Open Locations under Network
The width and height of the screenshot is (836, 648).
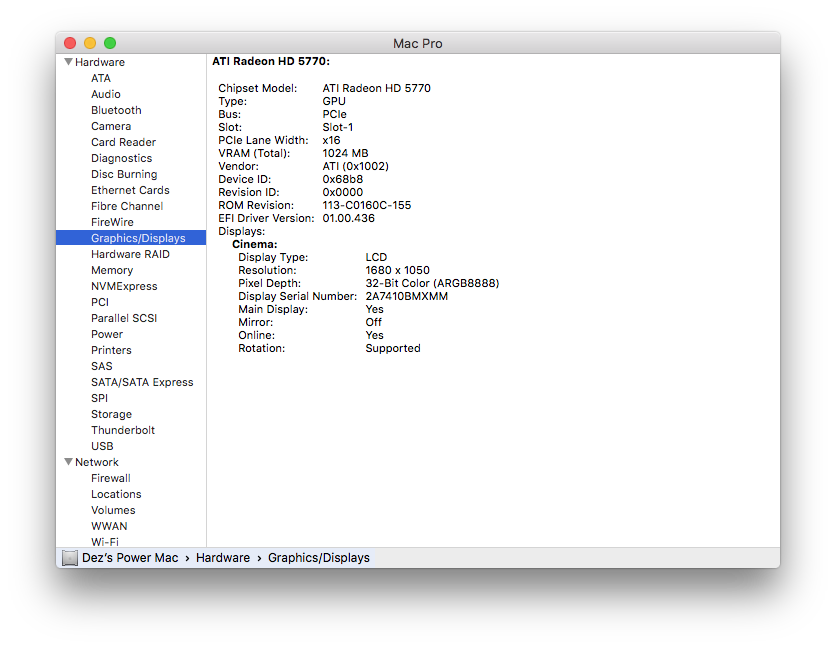point(116,494)
